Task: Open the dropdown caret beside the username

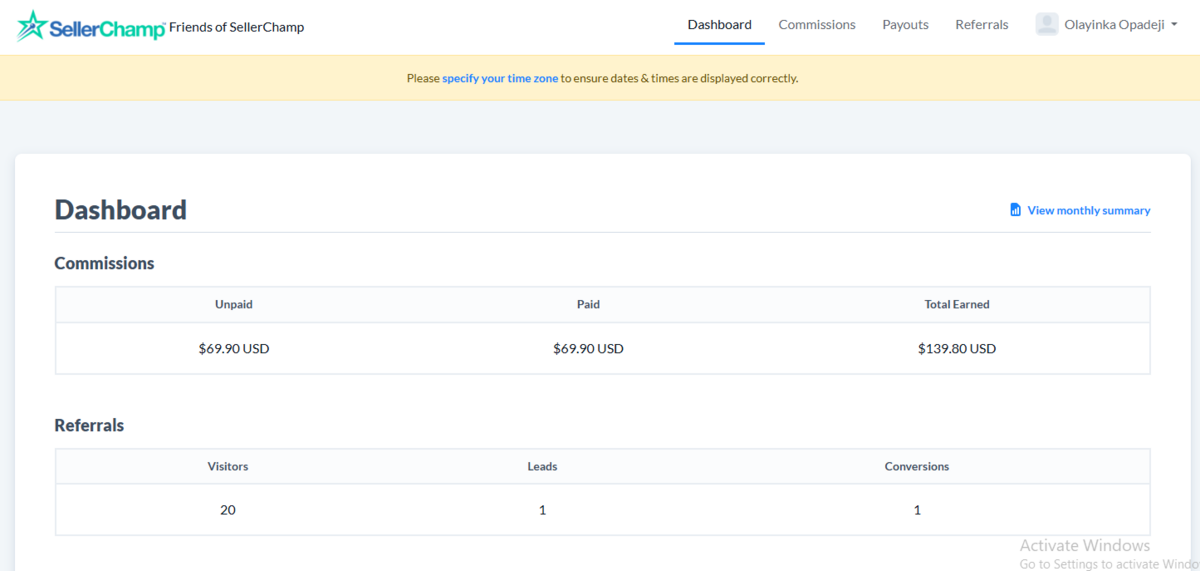Action: click(x=1174, y=26)
